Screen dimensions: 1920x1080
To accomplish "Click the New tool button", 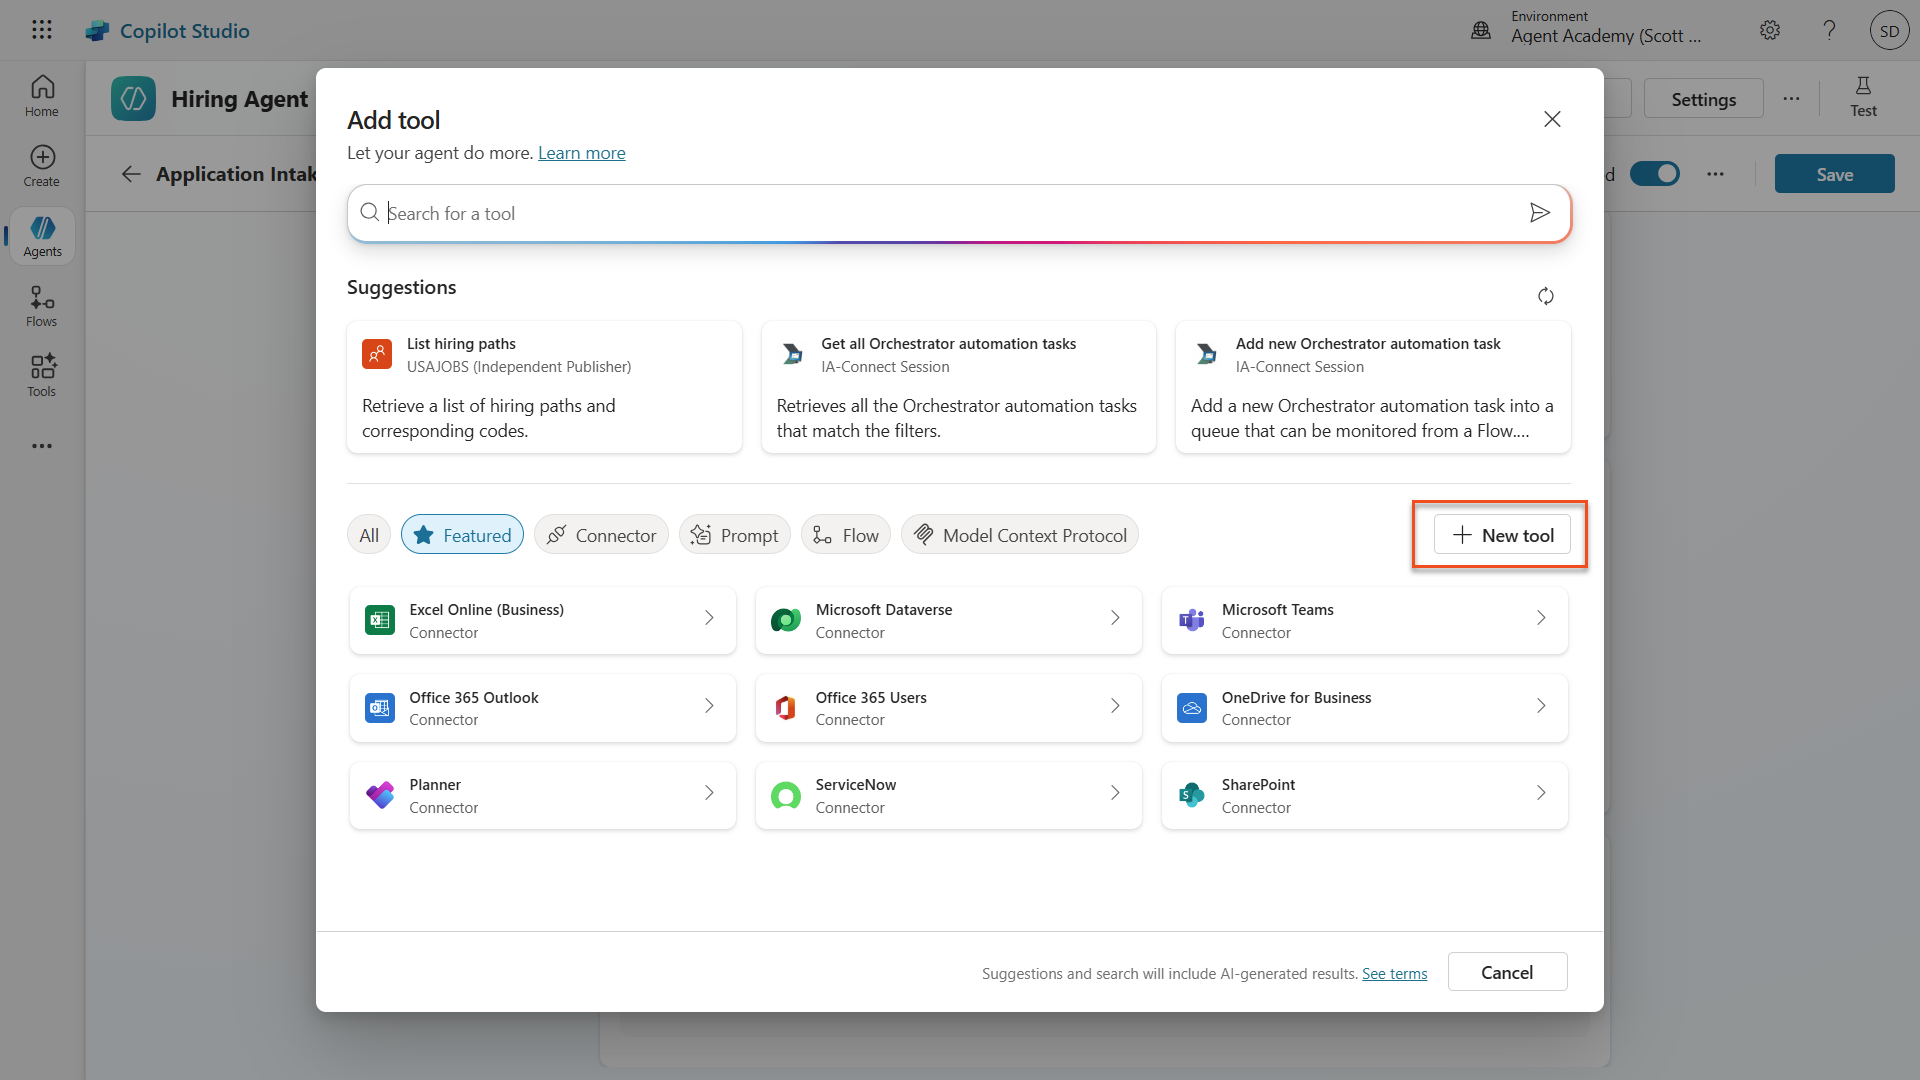I will (x=1501, y=535).
